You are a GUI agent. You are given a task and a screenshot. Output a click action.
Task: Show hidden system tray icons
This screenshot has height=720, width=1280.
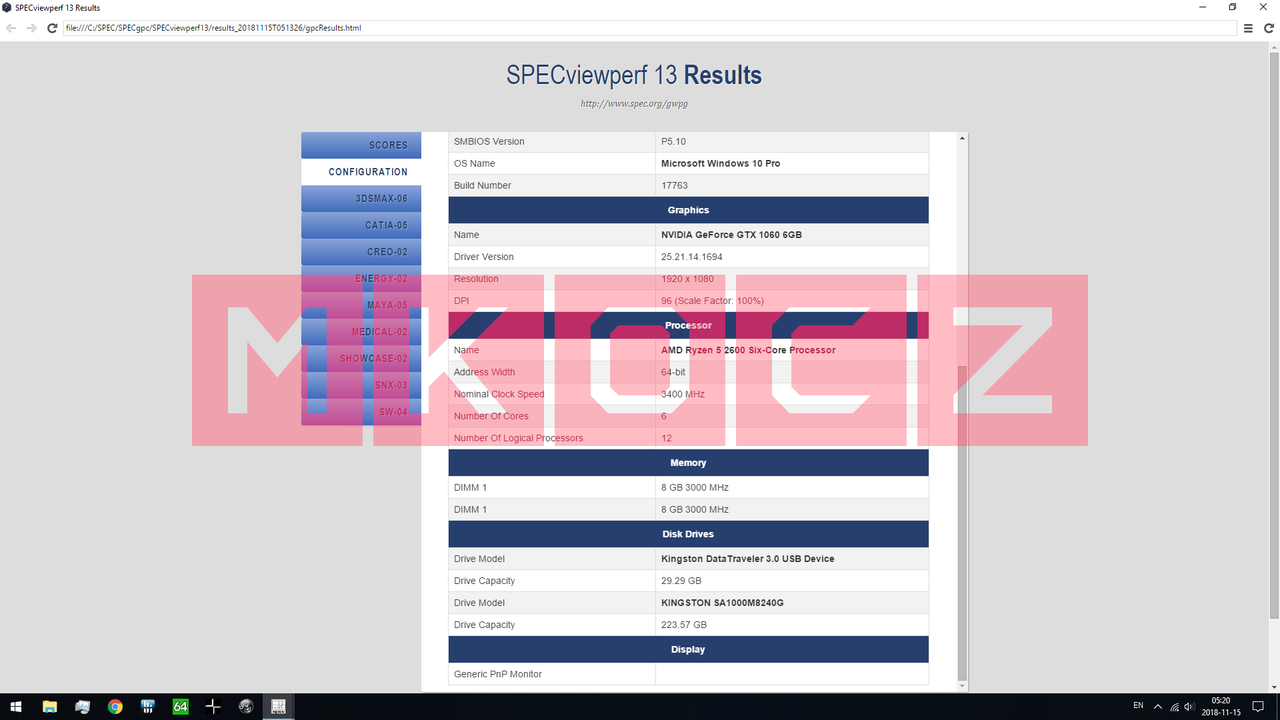1158,706
